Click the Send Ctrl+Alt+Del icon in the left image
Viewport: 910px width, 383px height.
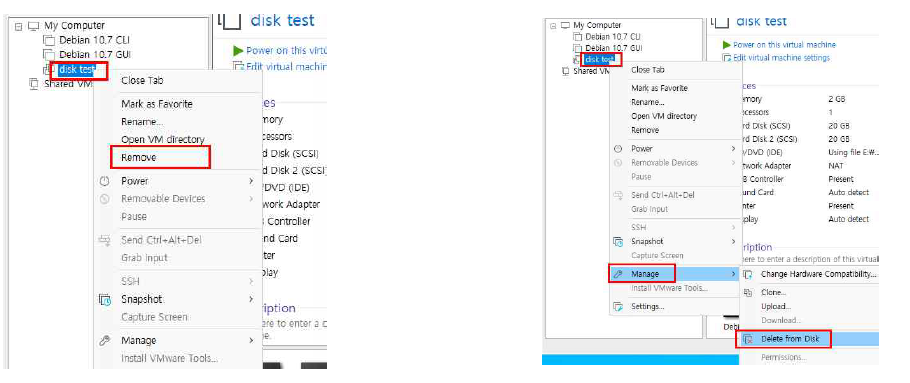pyautogui.click(x=104, y=240)
